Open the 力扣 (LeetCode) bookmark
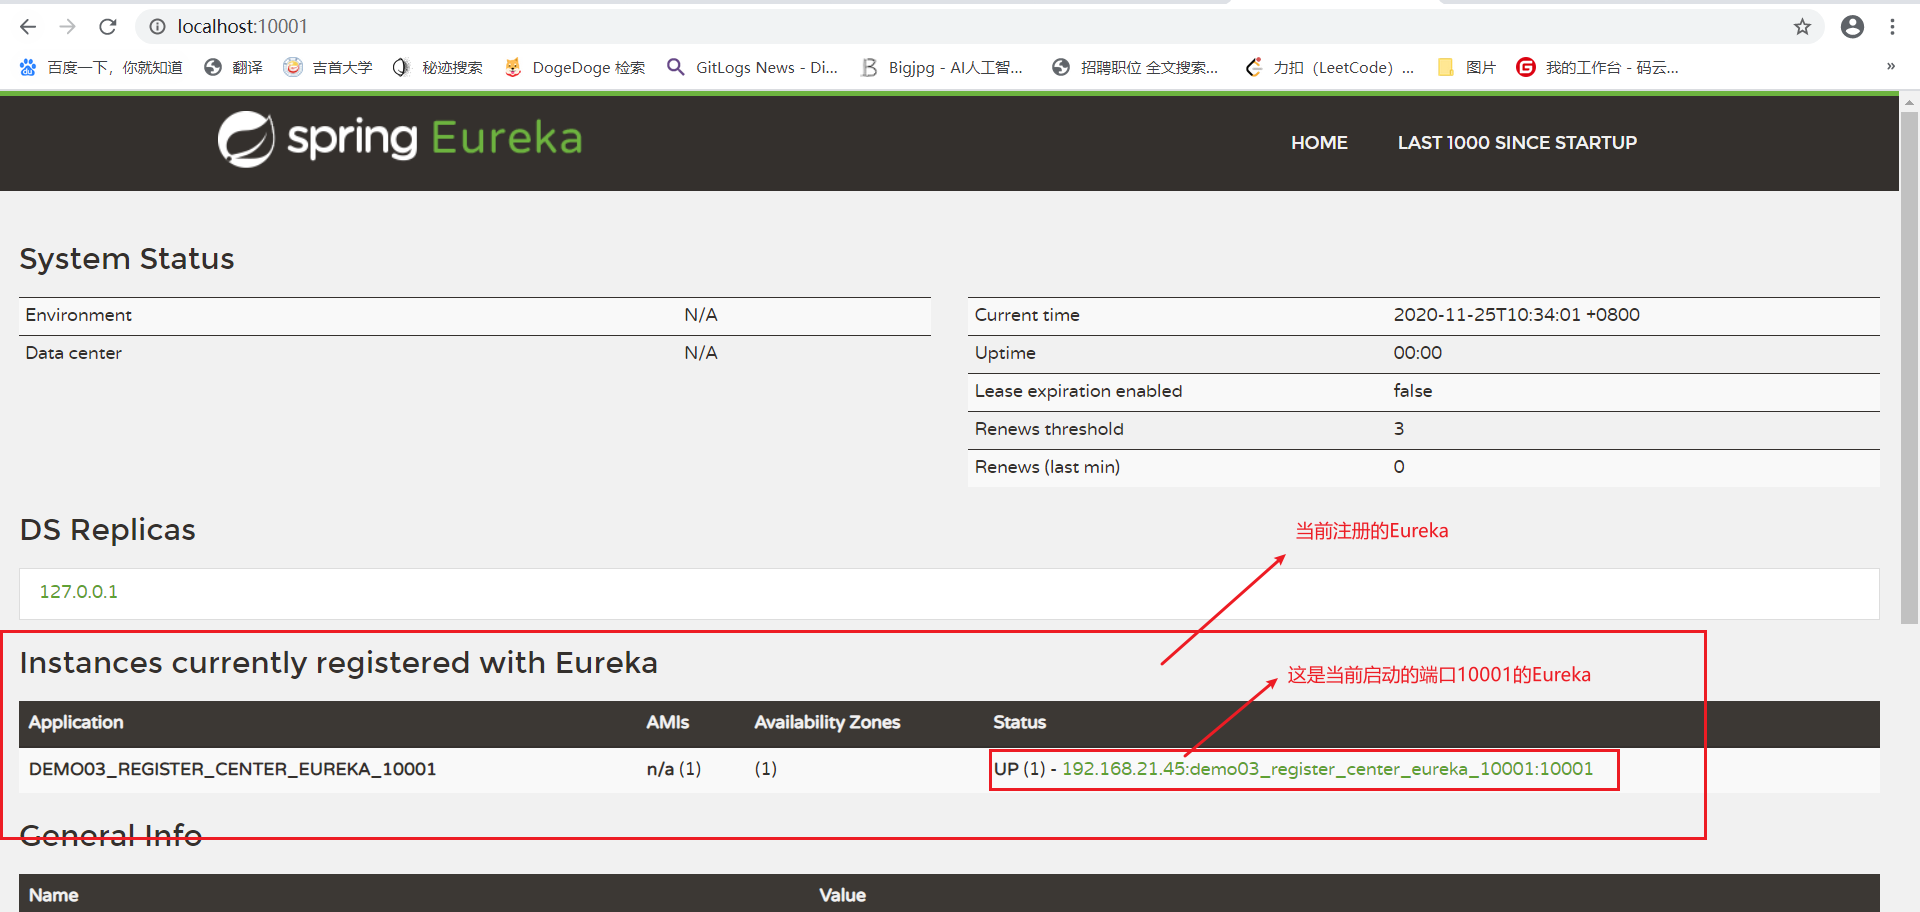1920x912 pixels. tap(1329, 67)
